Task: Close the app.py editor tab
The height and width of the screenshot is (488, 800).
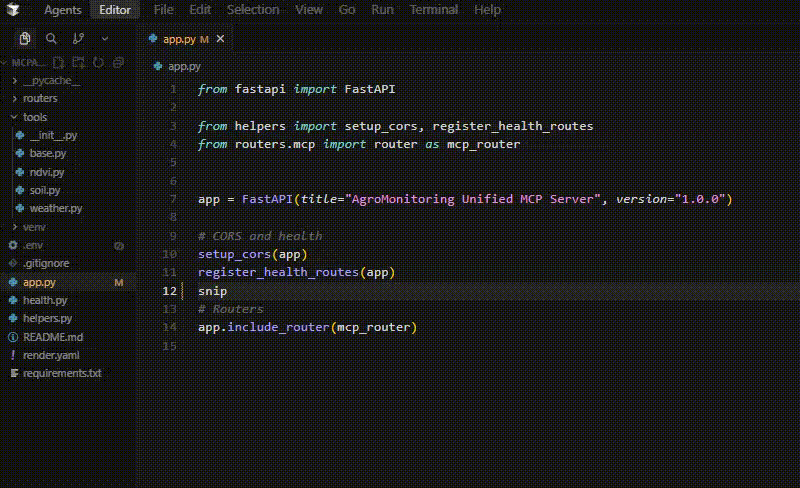Action: 221,39
